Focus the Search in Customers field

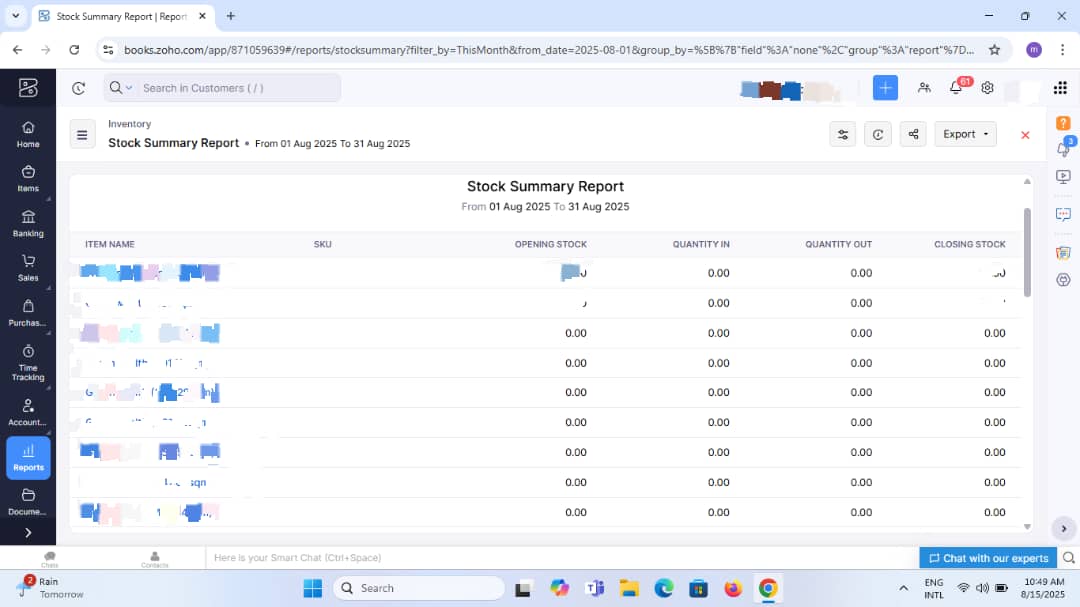tap(238, 88)
